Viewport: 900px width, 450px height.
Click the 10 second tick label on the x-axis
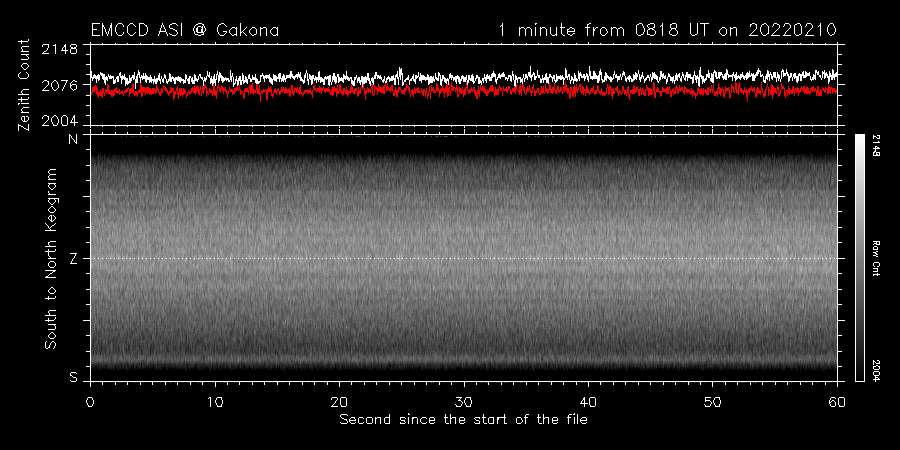coord(215,401)
